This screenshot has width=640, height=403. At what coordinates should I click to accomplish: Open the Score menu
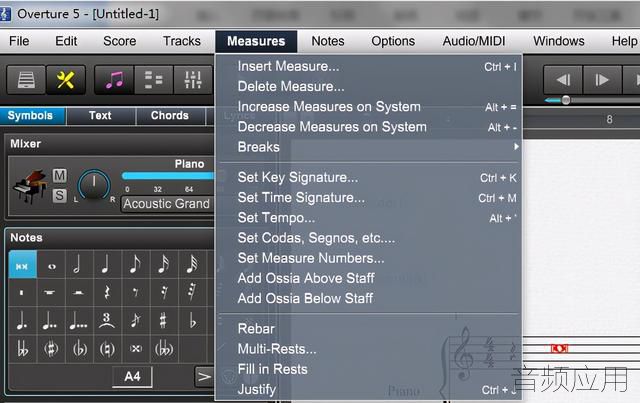(x=120, y=41)
